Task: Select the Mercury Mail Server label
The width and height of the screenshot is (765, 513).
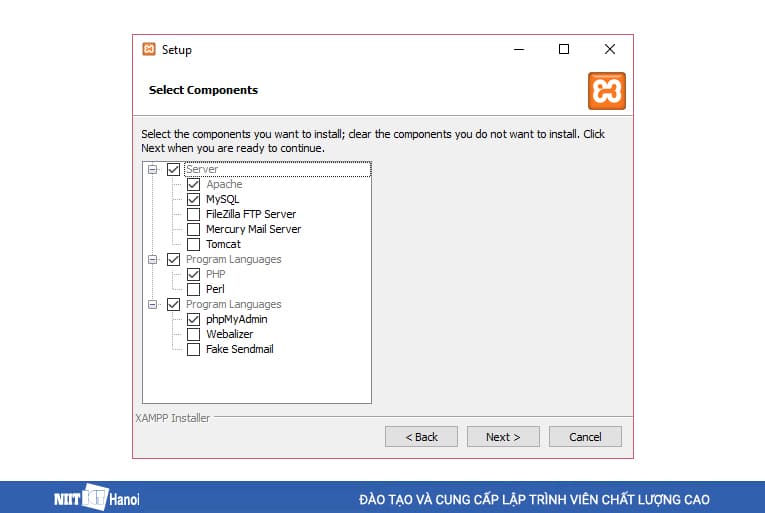Action: (x=253, y=229)
